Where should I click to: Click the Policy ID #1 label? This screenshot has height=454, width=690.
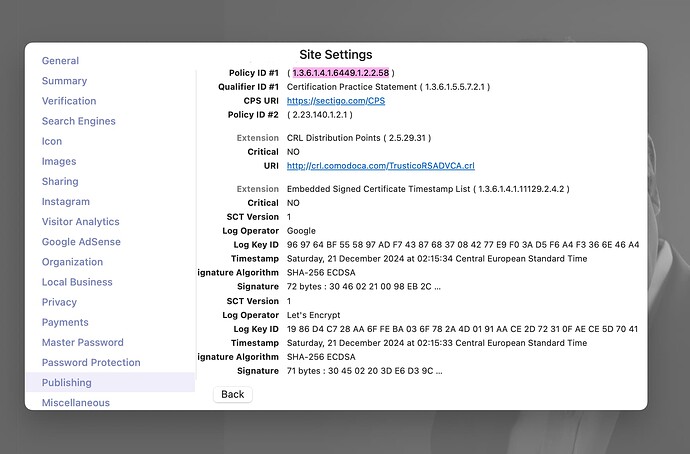tap(253, 73)
